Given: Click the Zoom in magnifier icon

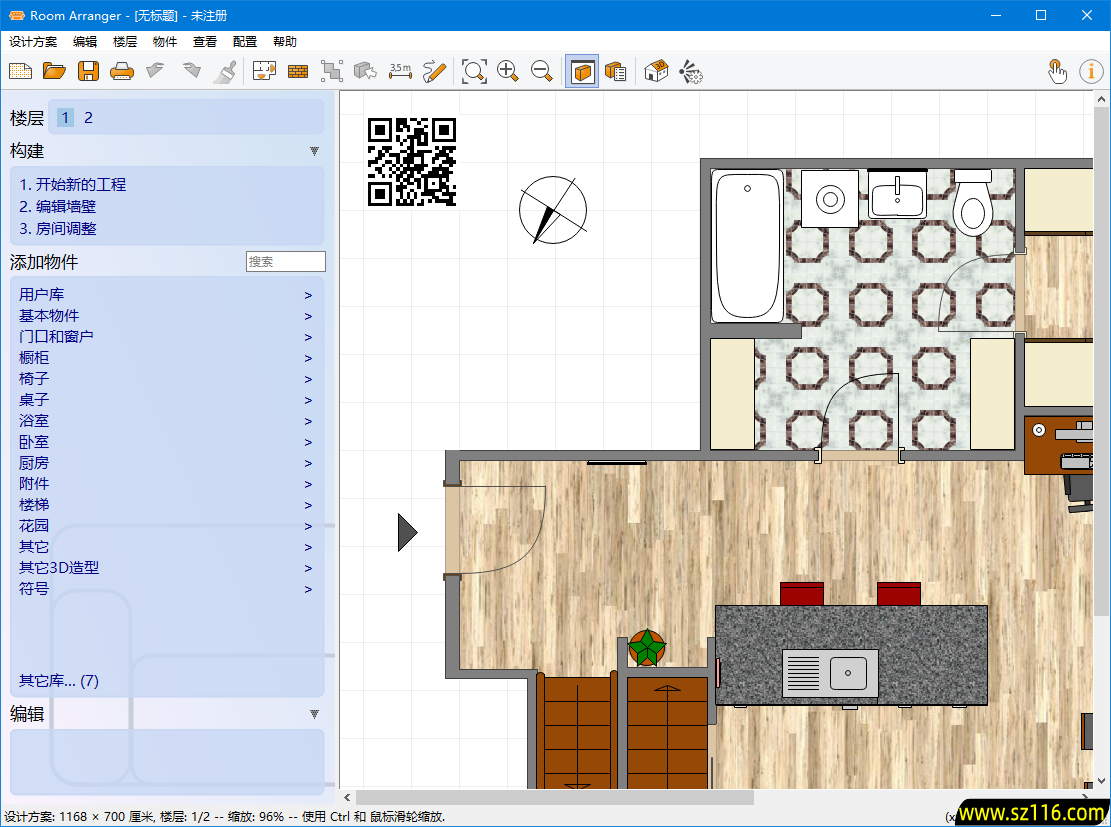Looking at the screenshot, I should (x=508, y=71).
